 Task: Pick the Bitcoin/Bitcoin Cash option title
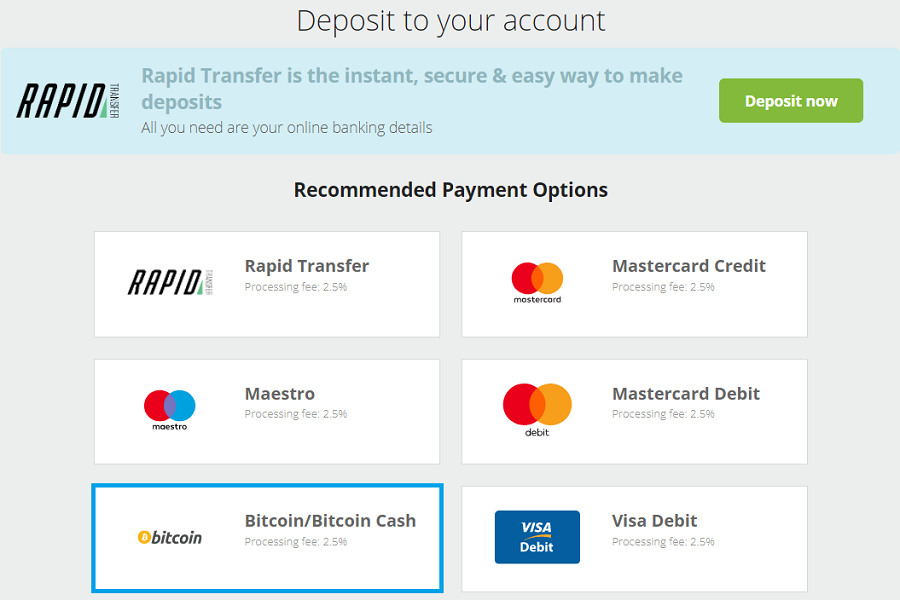coord(330,521)
